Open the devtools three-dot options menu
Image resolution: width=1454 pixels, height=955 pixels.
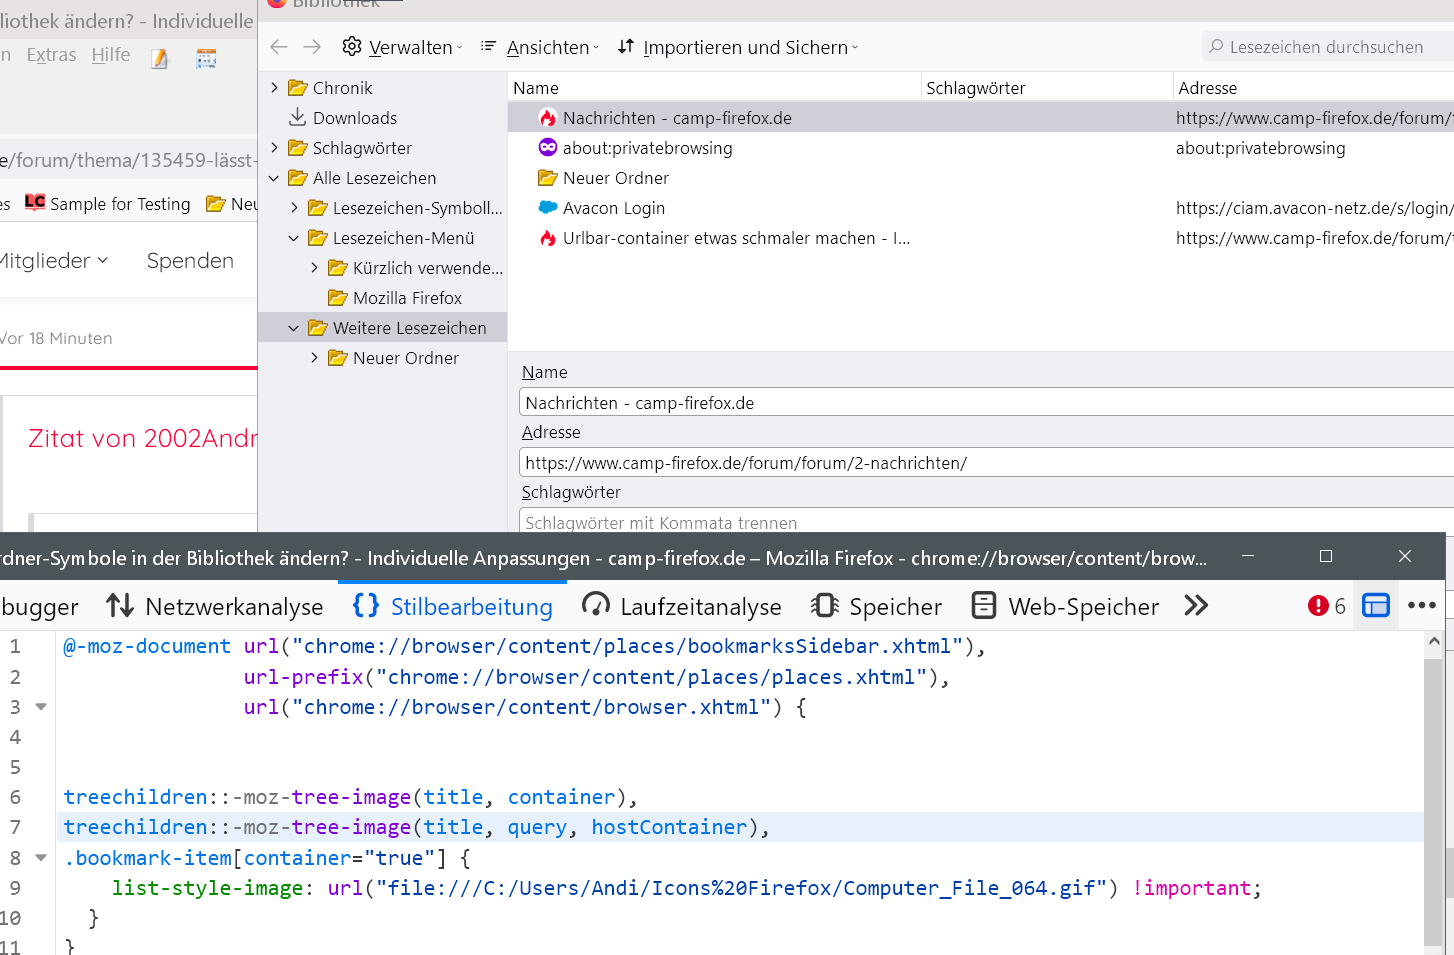(1421, 605)
